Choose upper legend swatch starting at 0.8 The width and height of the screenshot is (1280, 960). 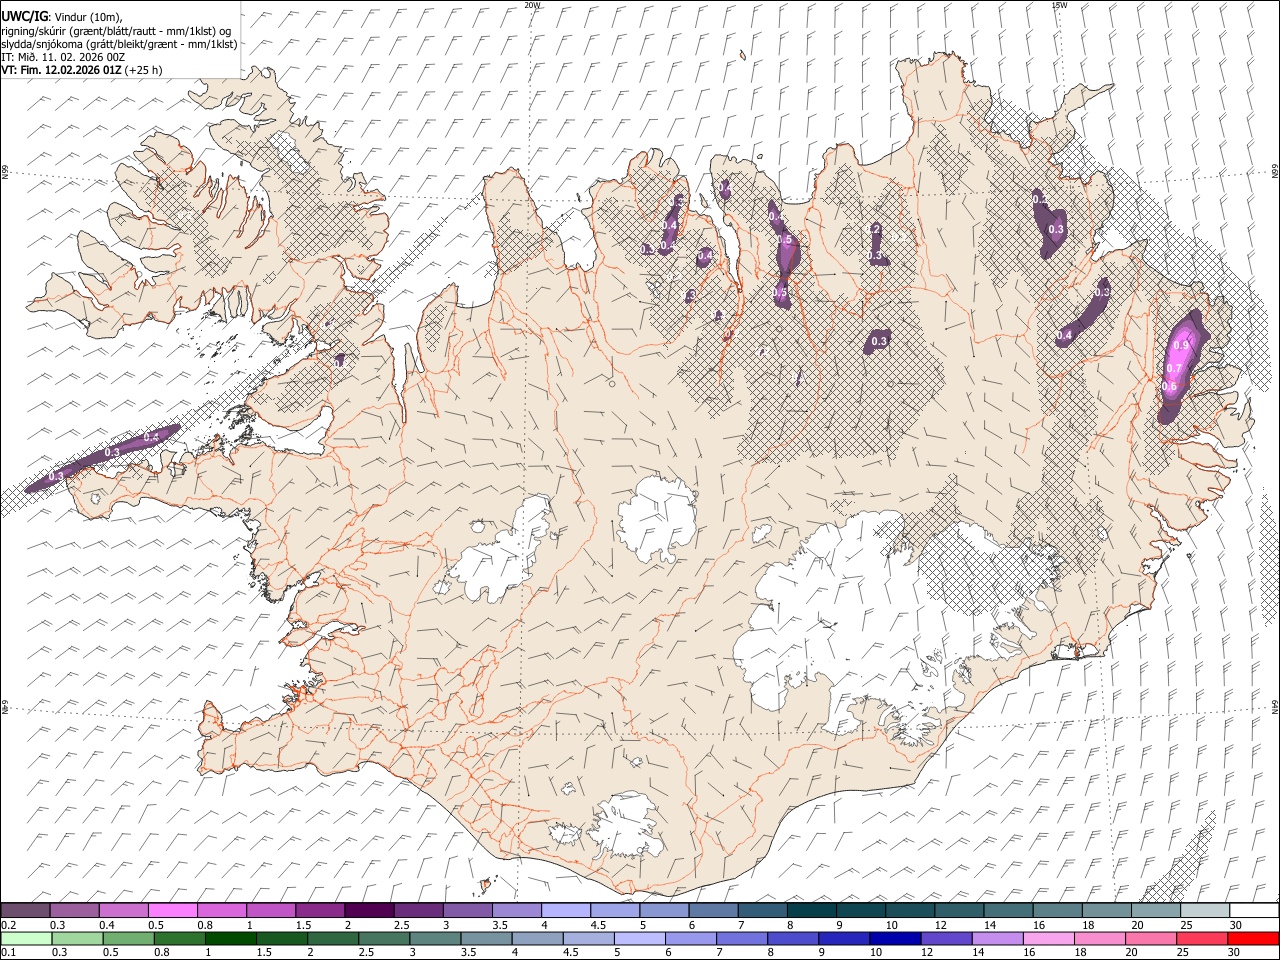(x=222, y=910)
